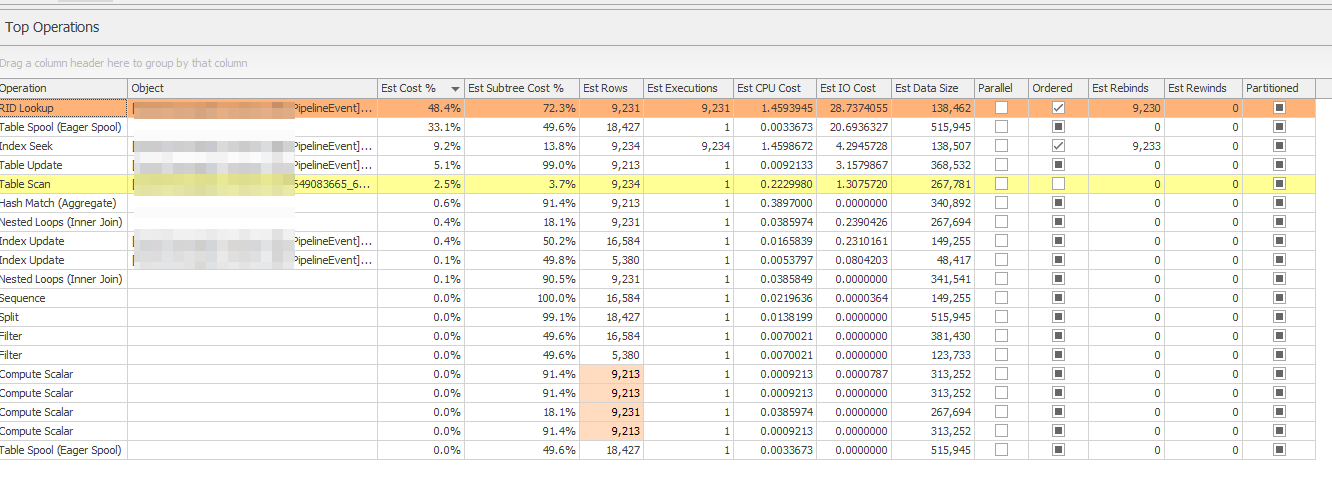This screenshot has width=1332, height=478.
Task: Click the 4.2945728 IO cost cell
Action: 853,146
